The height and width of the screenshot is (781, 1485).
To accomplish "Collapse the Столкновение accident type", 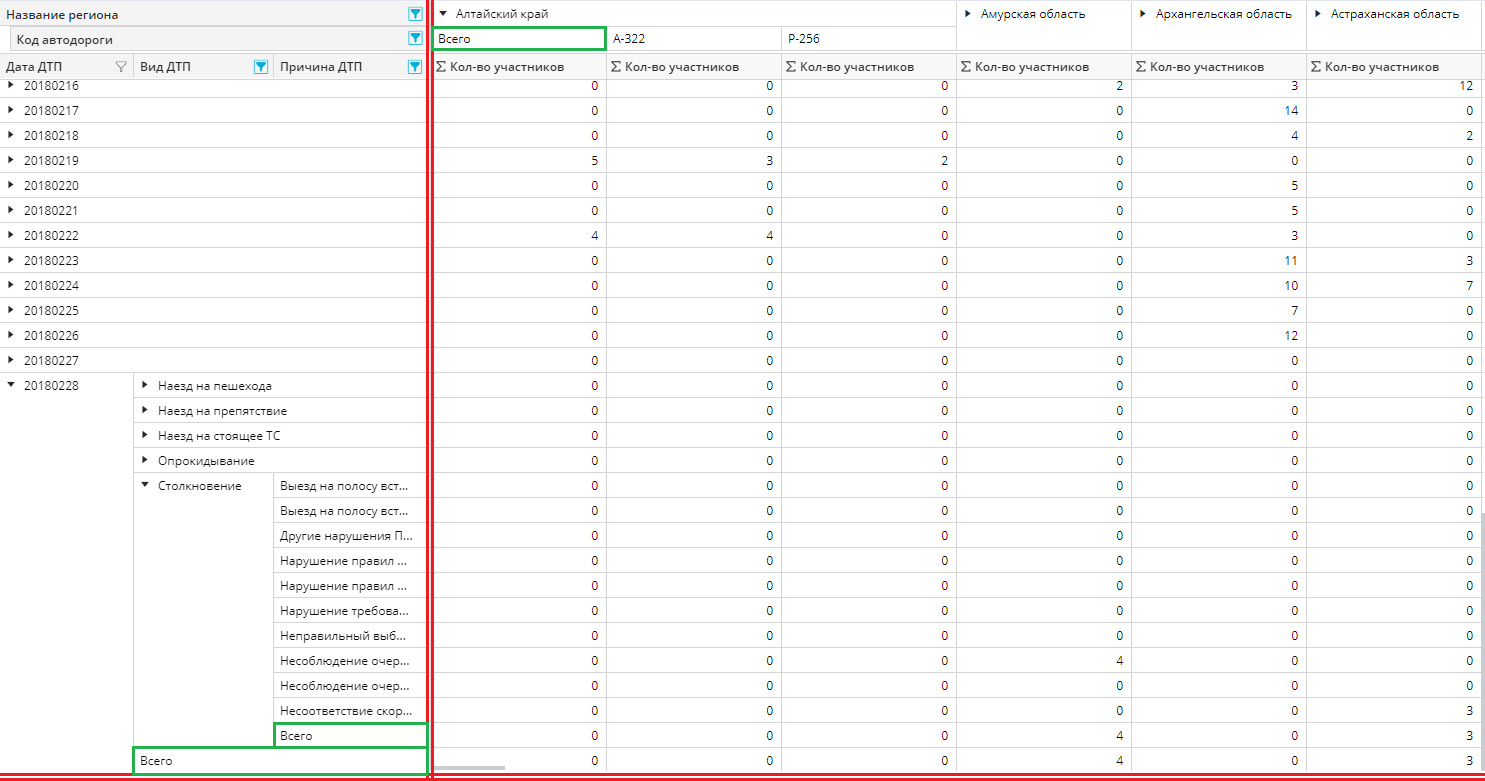I will click(x=145, y=486).
